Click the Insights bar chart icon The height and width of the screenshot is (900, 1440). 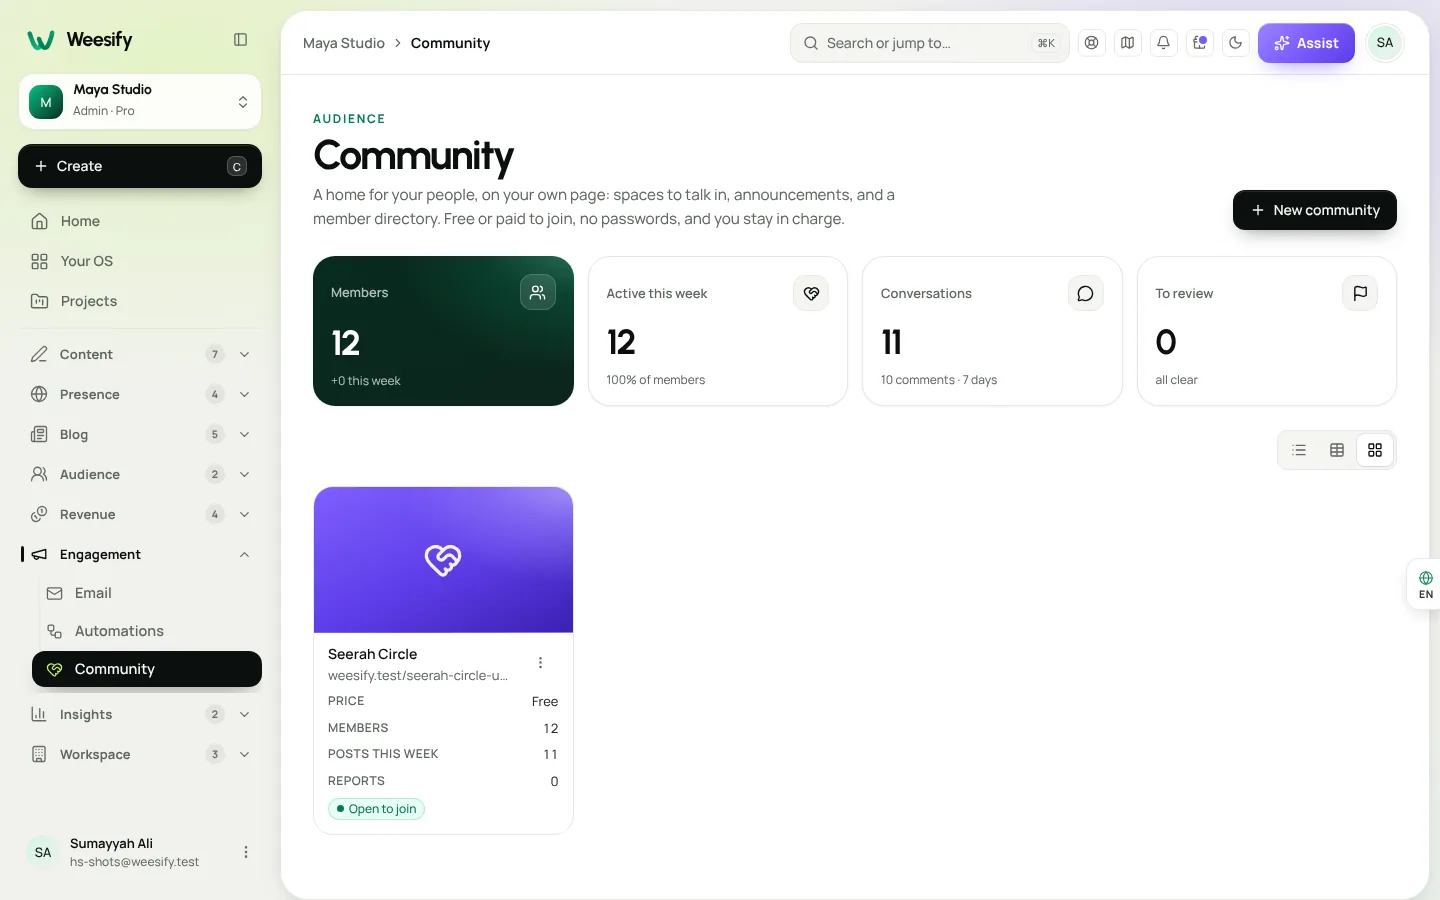pyautogui.click(x=39, y=714)
